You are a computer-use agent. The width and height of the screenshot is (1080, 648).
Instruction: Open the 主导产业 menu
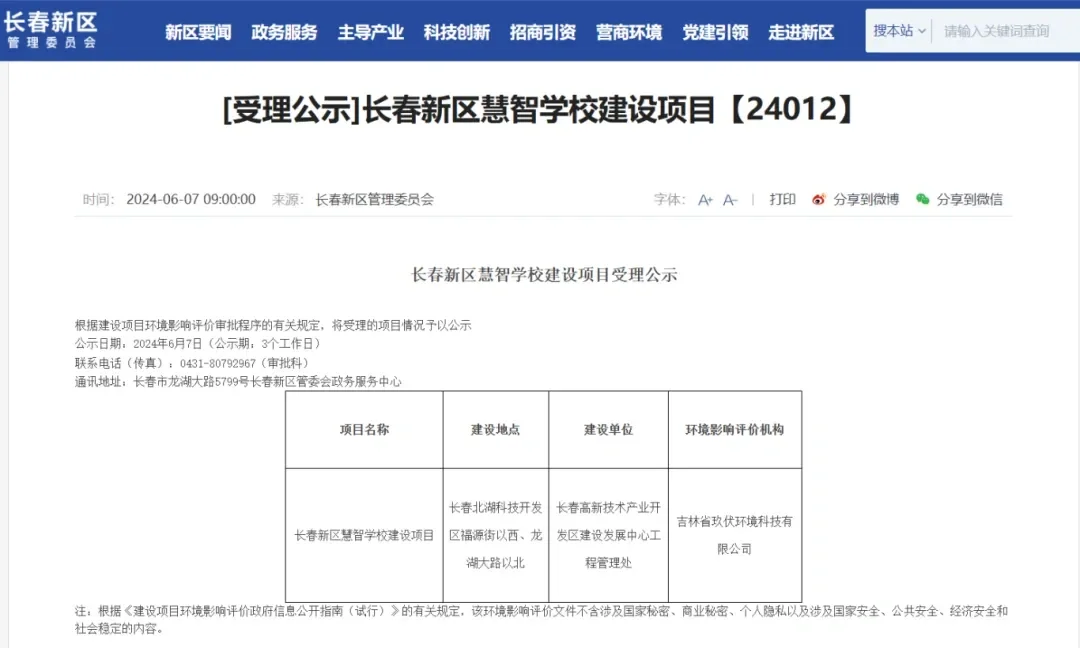(371, 32)
